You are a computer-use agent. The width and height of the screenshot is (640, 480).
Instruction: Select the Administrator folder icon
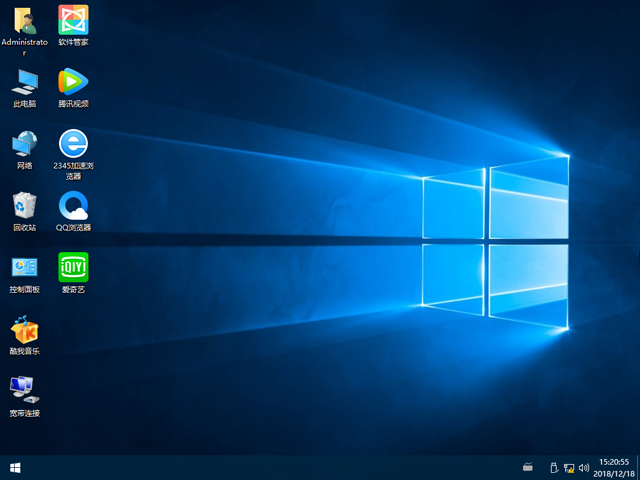click(x=25, y=20)
